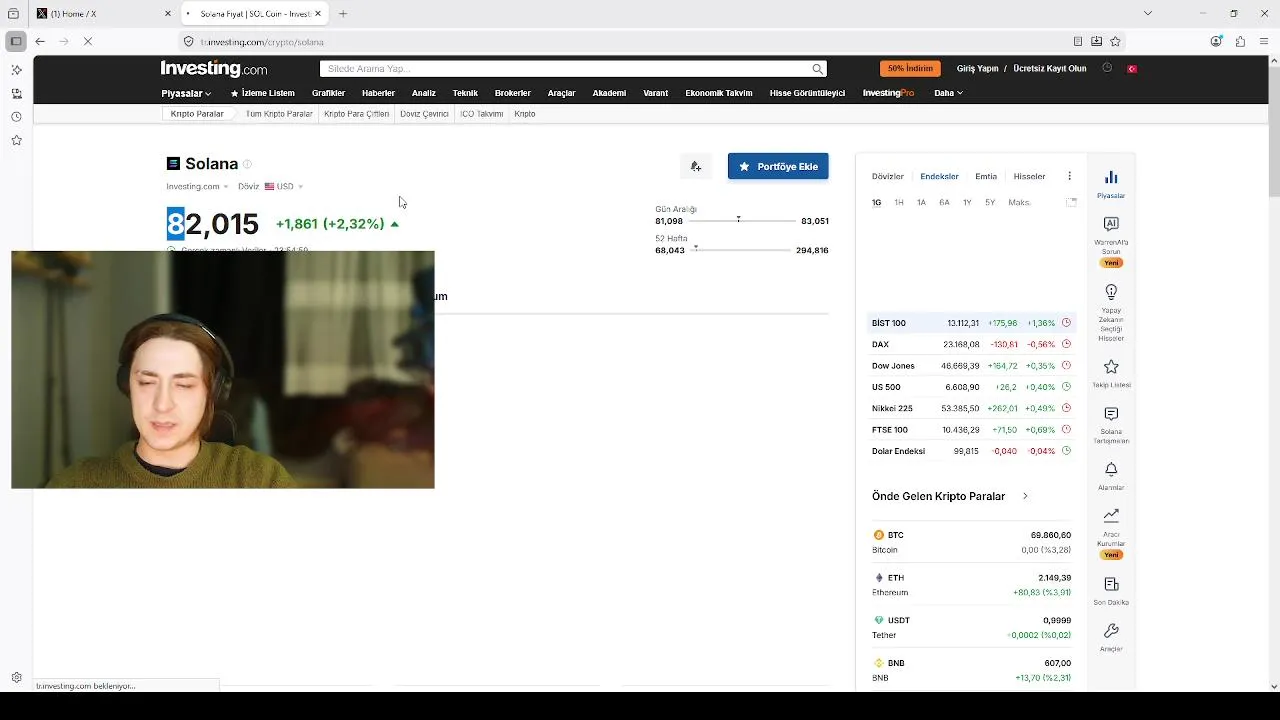Open Solana Tartışmaları chat icon

pyautogui.click(x=1111, y=414)
